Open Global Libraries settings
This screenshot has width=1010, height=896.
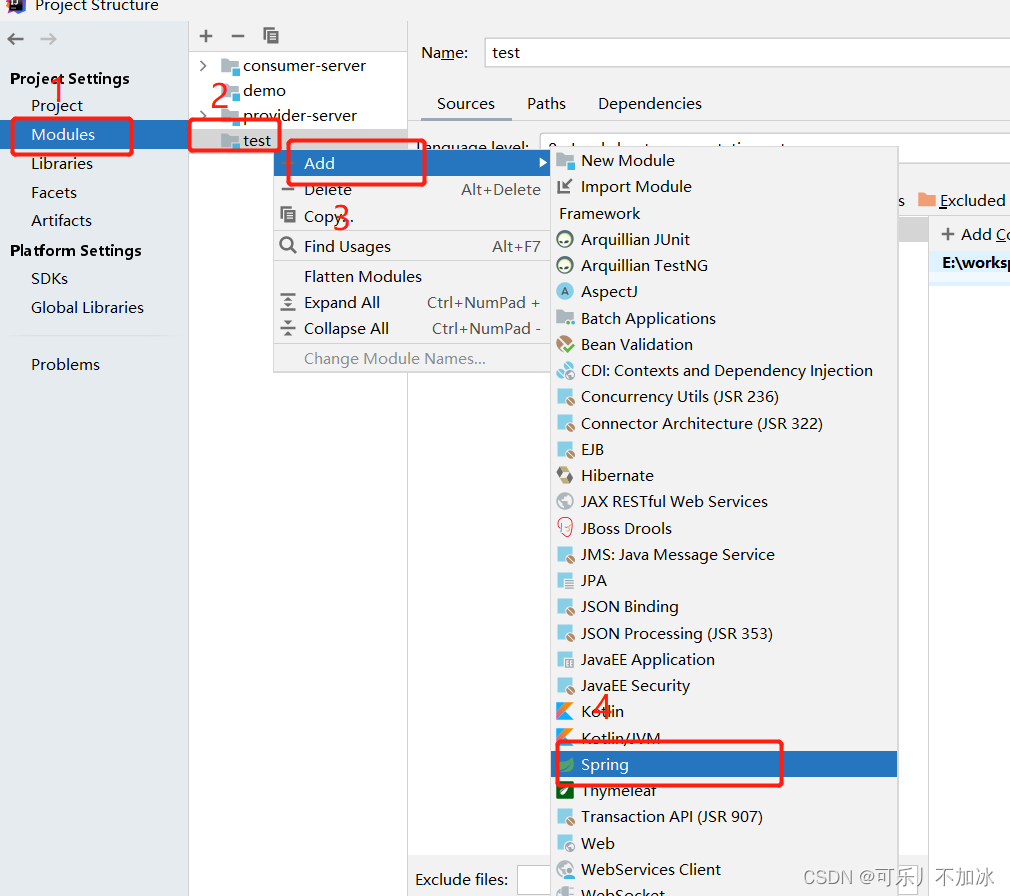[x=88, y=308]
